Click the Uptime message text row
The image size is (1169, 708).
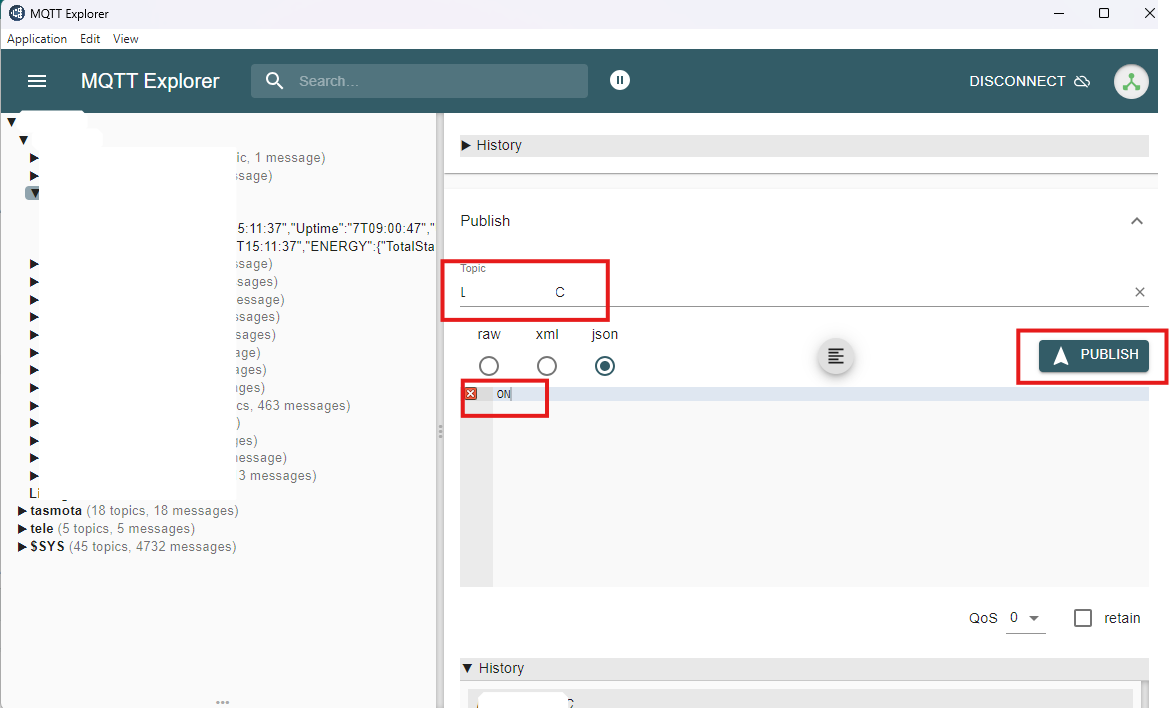tap(335, 228)
